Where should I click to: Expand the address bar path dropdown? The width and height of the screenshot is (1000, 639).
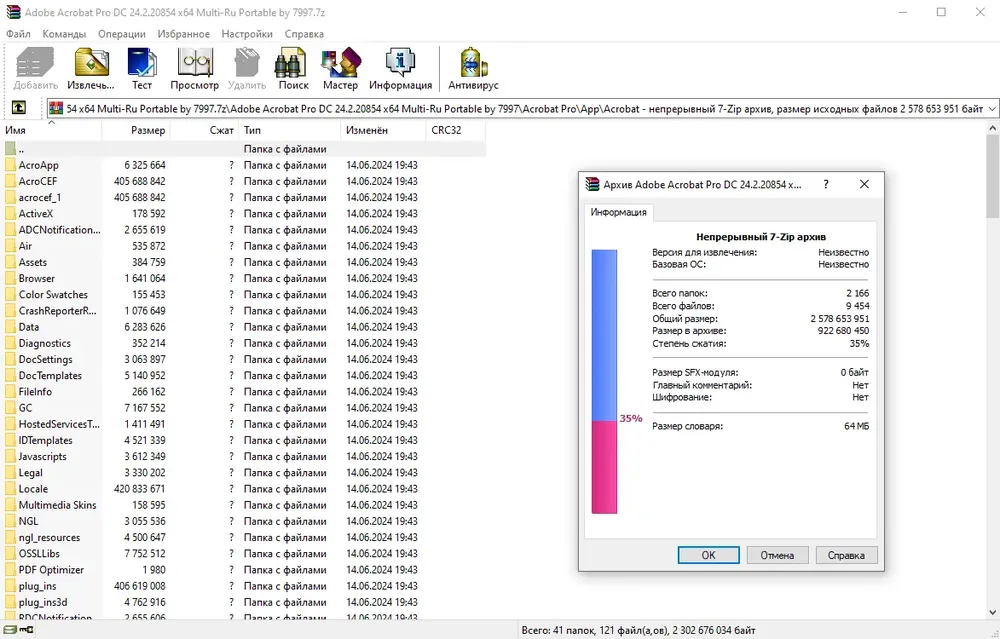point(992,109)
